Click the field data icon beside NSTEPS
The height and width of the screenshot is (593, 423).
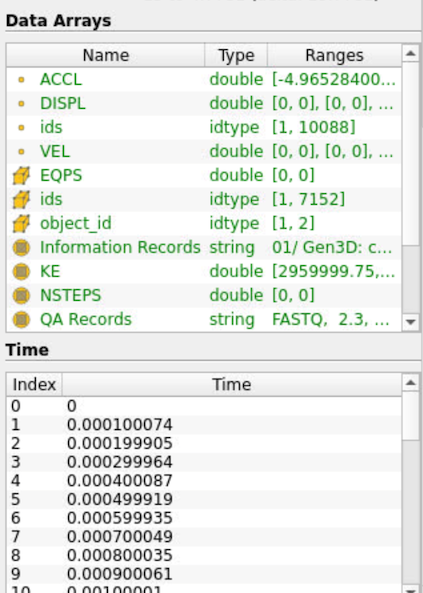21,295
